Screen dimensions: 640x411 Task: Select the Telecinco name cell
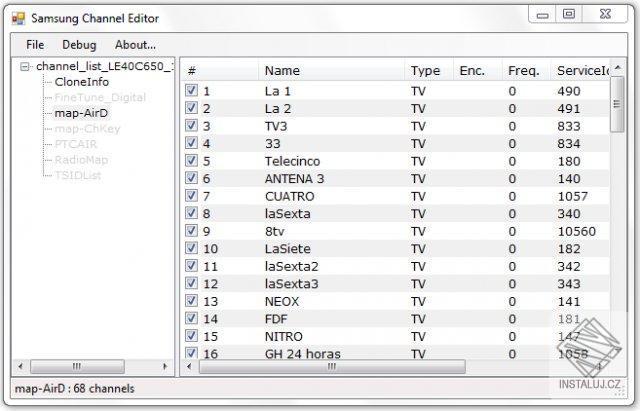pos(292,161)
